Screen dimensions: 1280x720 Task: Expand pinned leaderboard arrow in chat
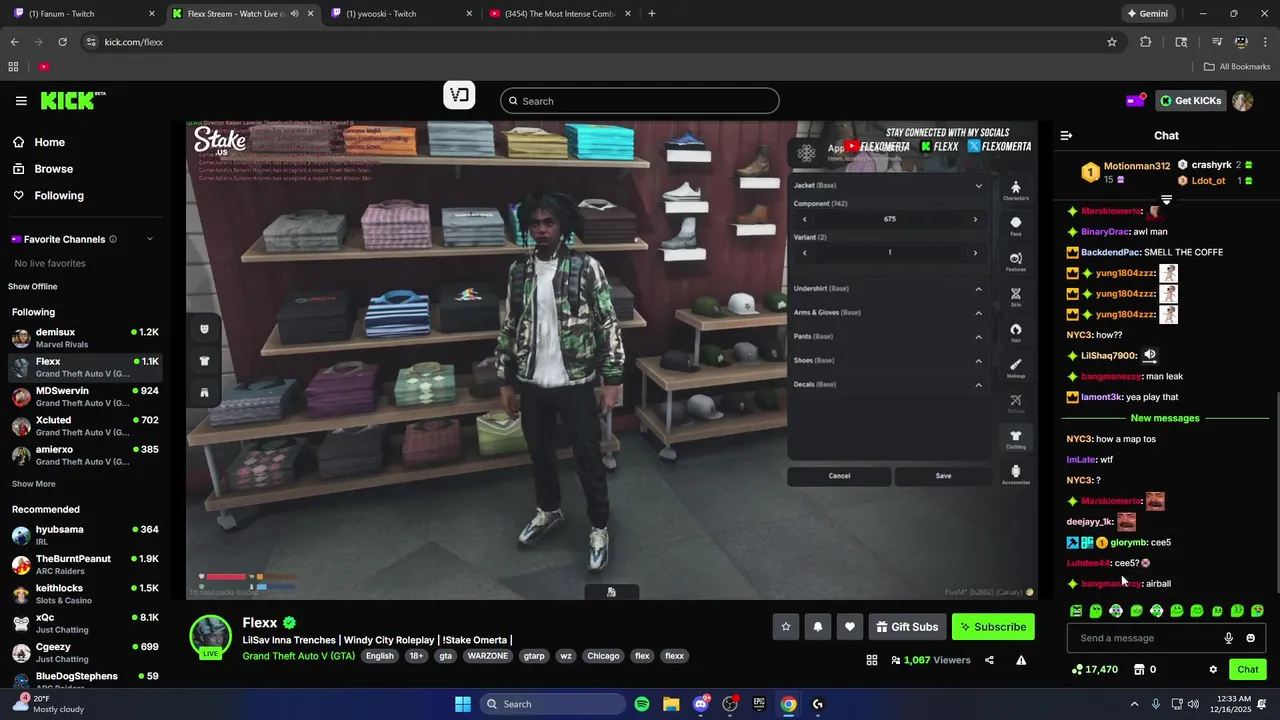coord(1166,200)
